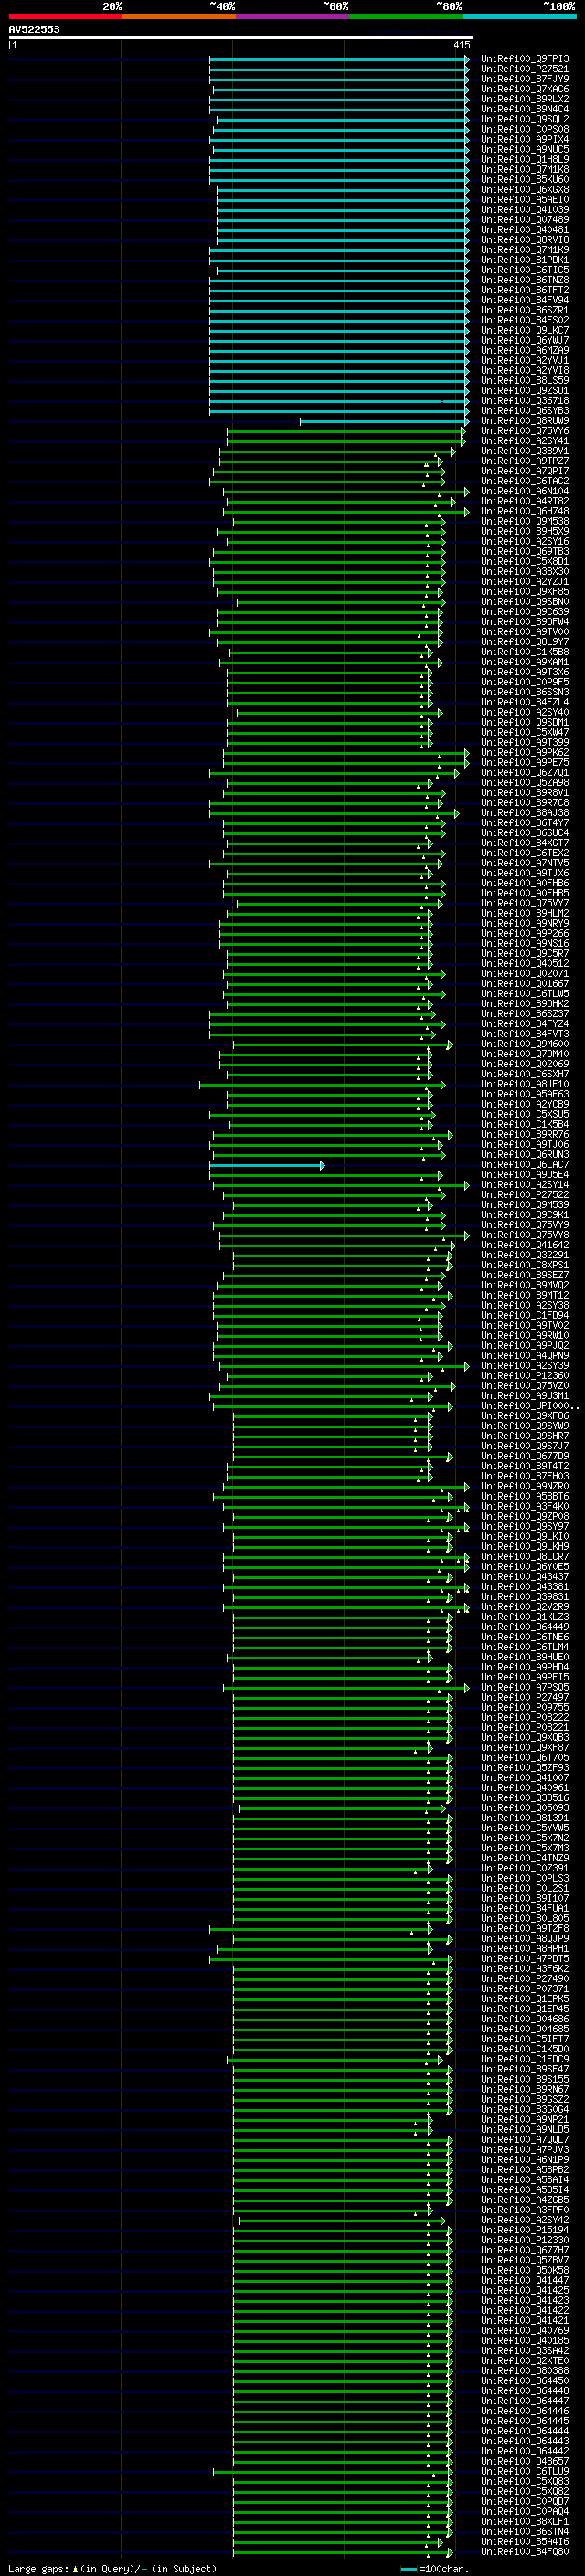
Task: Click hit label UniRef100_A6N104
Action: tap(525, 491)
